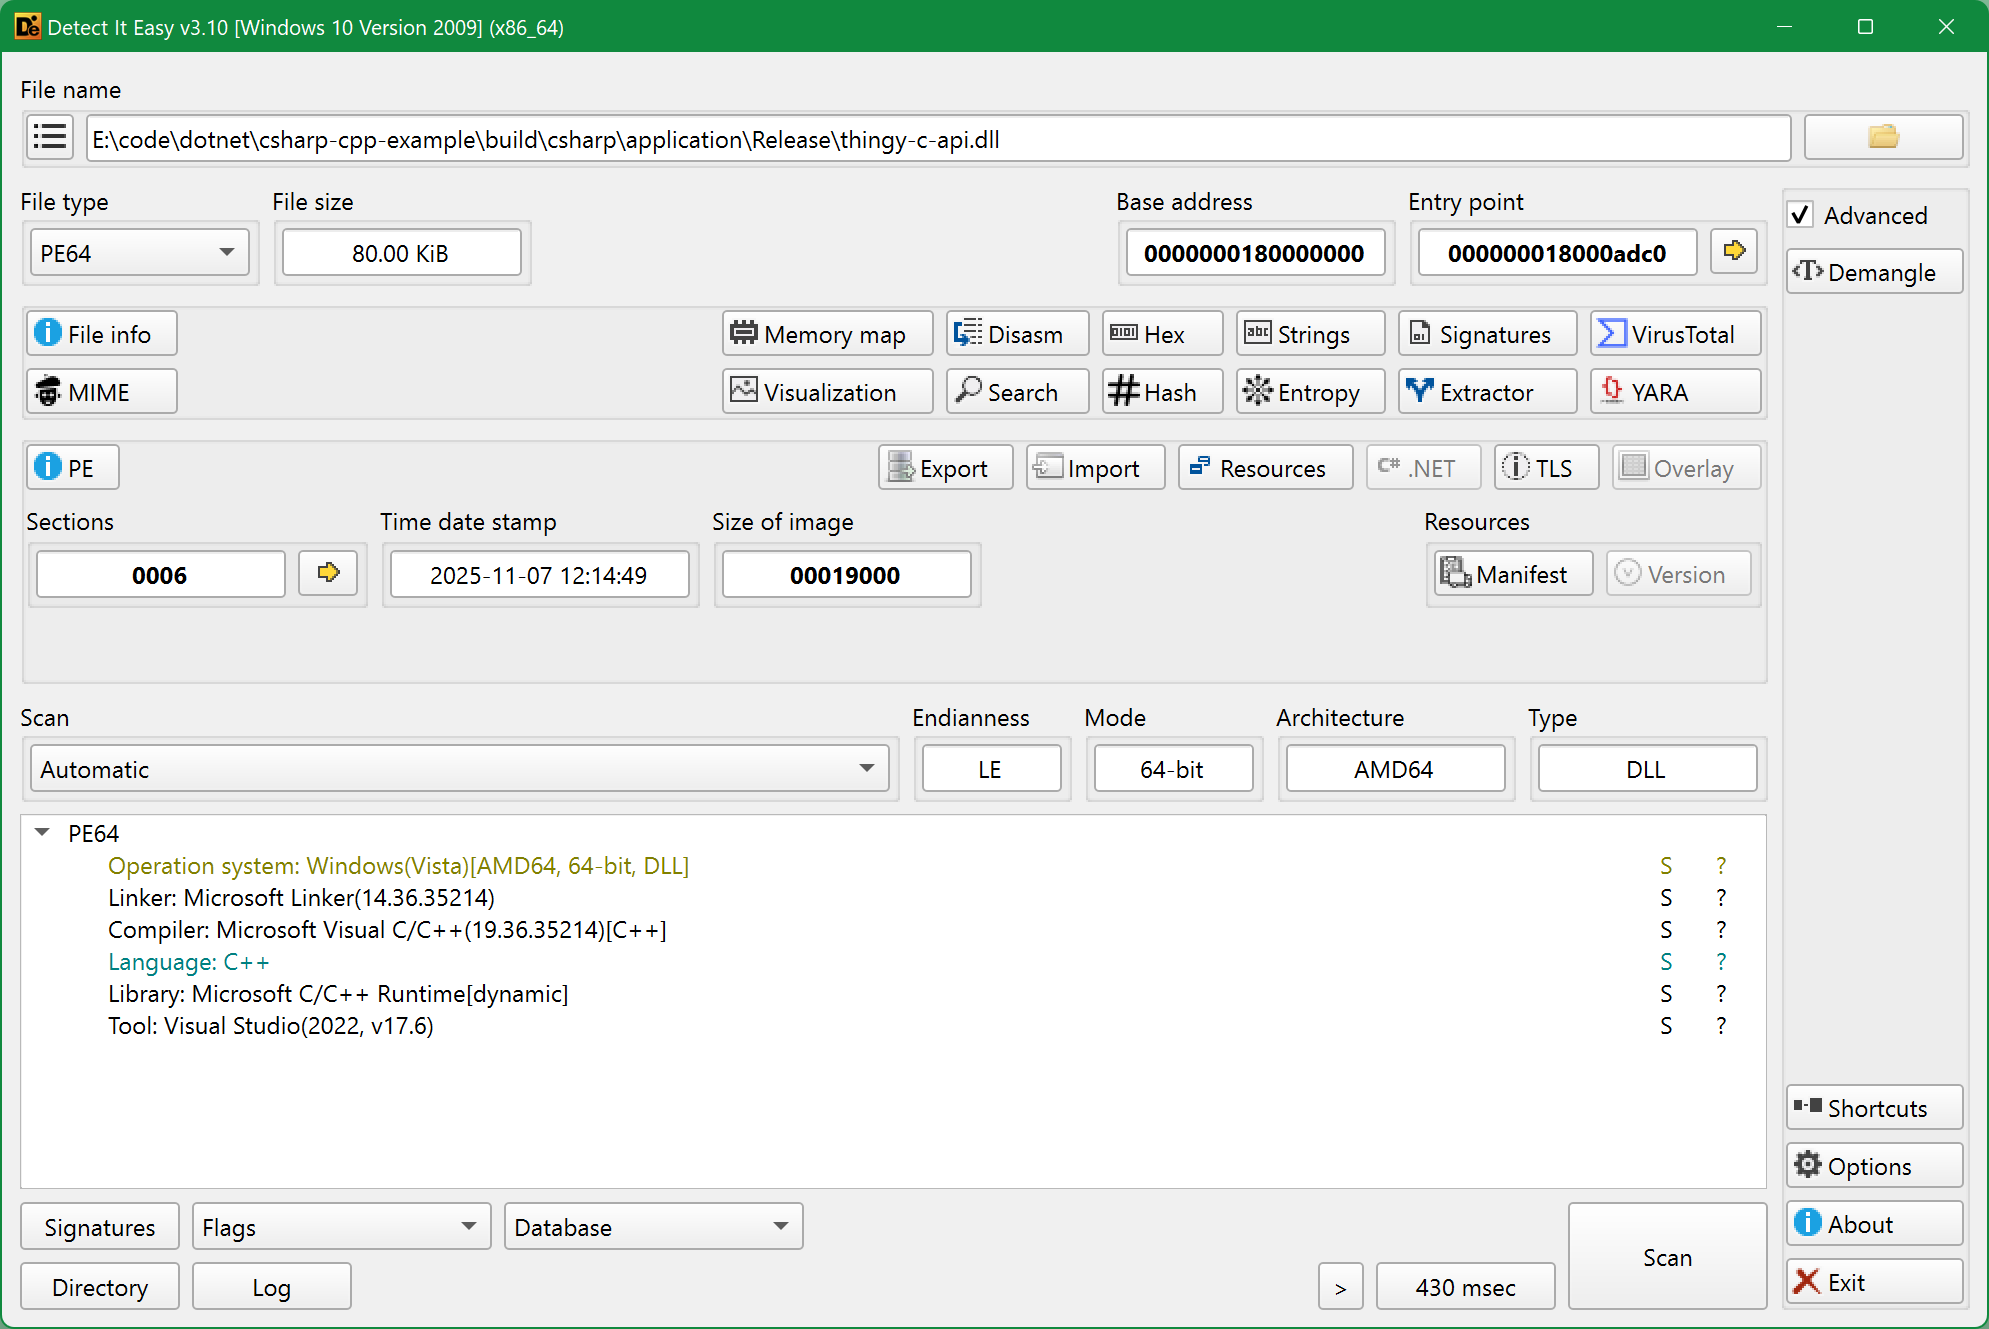This screenshot has height=1329, width=1989.
Task: Open the Resources section
Action: 1264,467
